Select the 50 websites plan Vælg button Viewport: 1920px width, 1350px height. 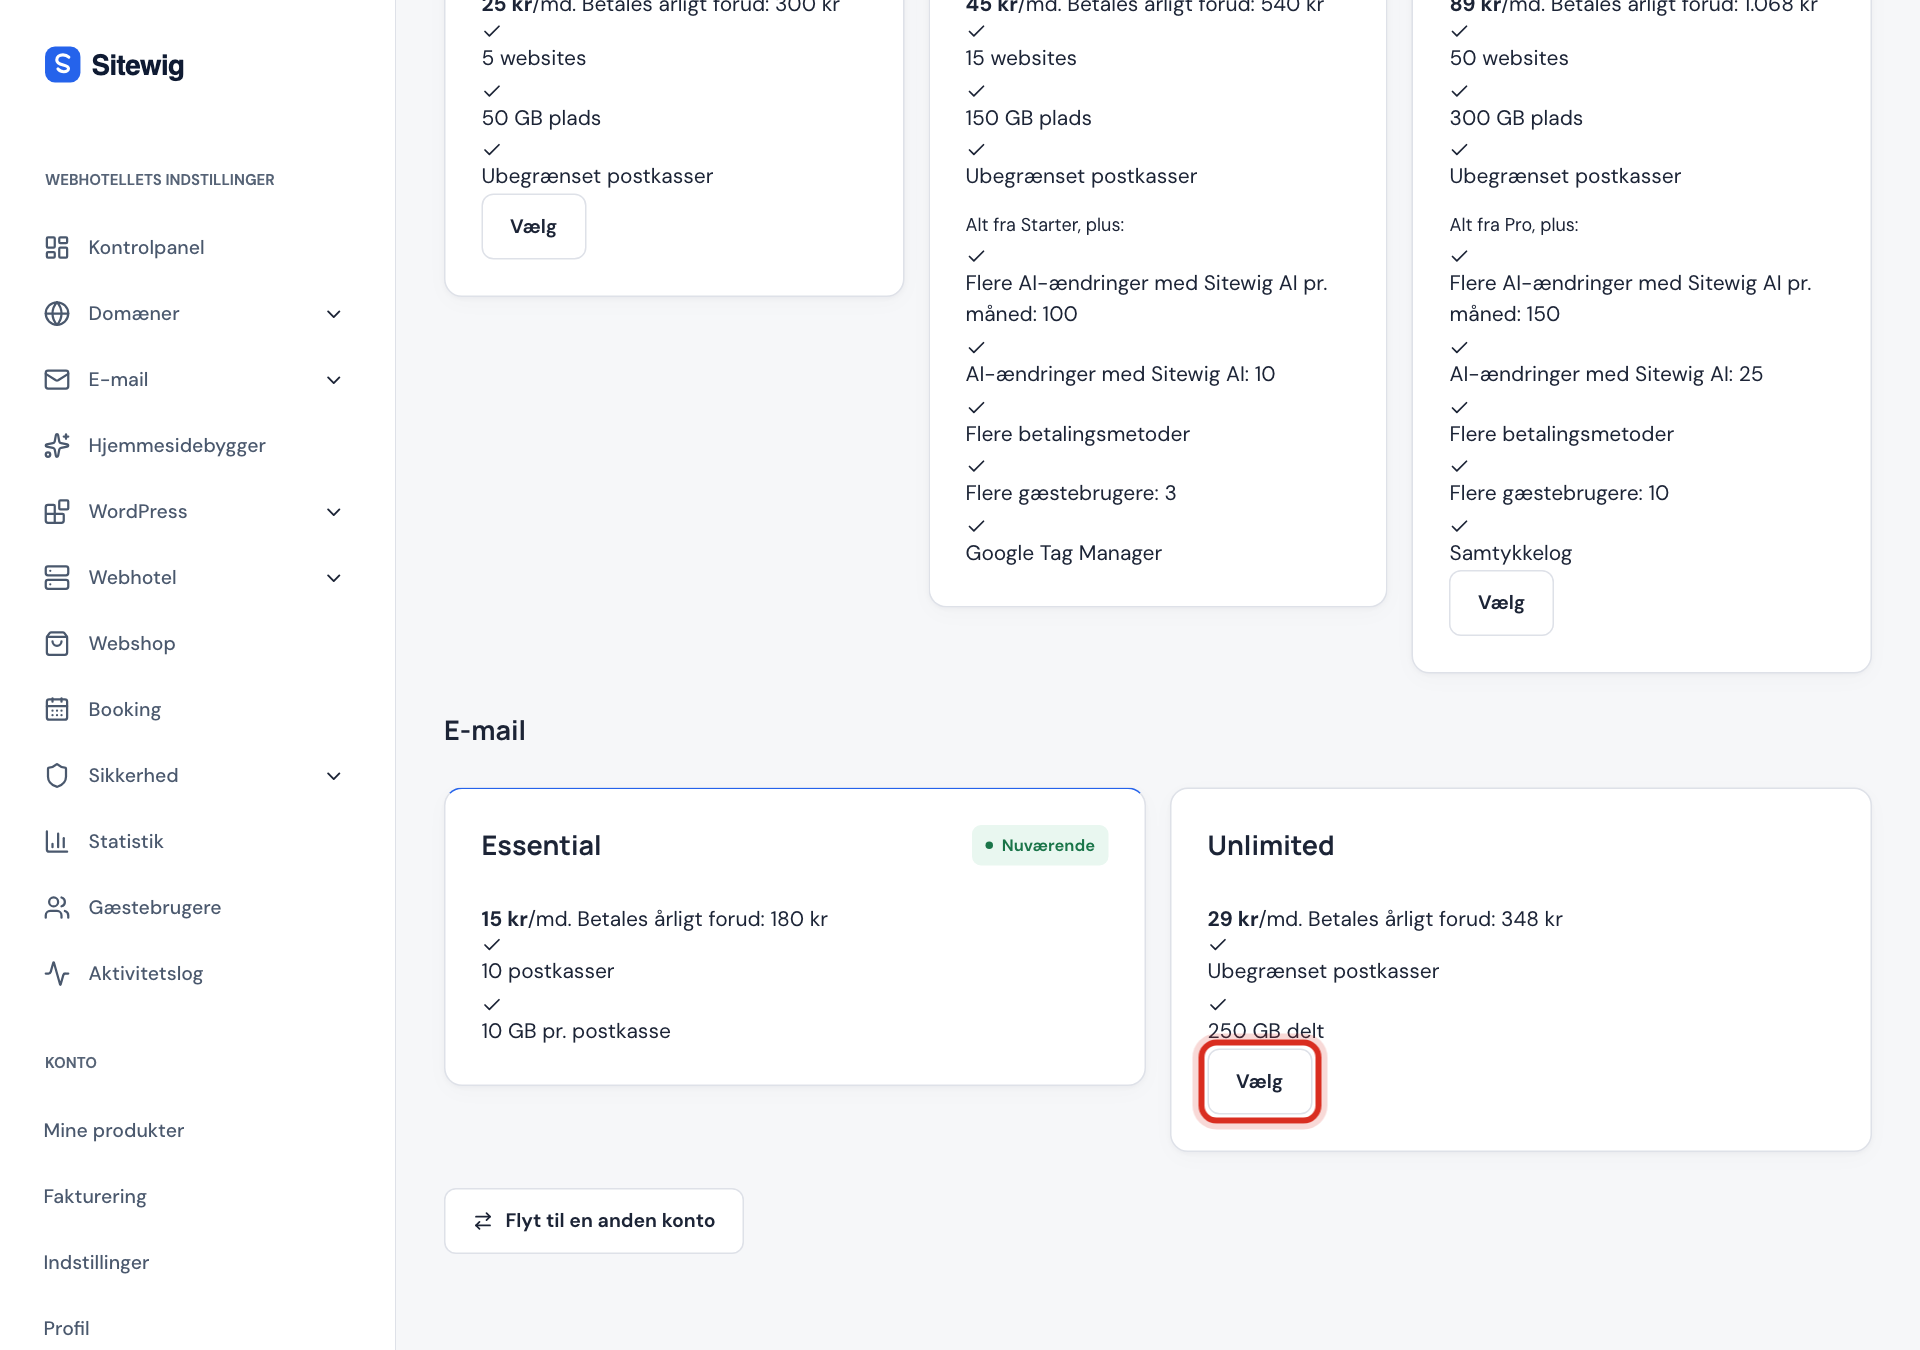1501,603
